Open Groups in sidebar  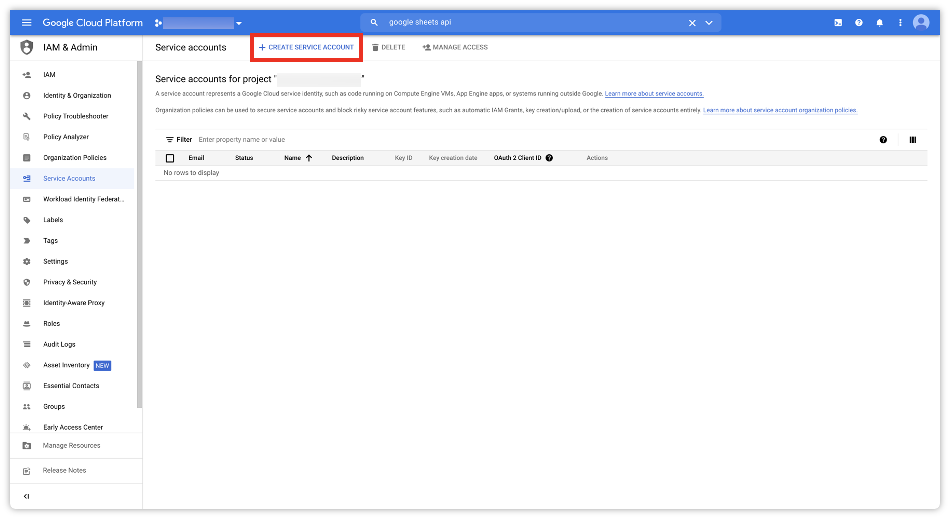(x=54, y=406)
